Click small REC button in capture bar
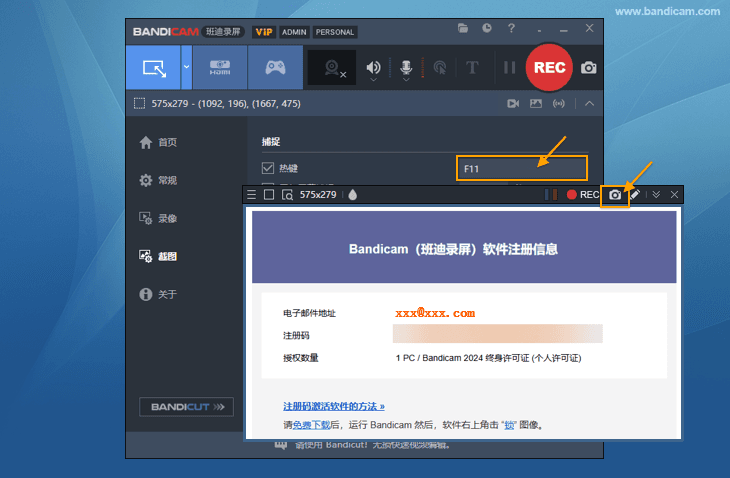 (583, 195)
